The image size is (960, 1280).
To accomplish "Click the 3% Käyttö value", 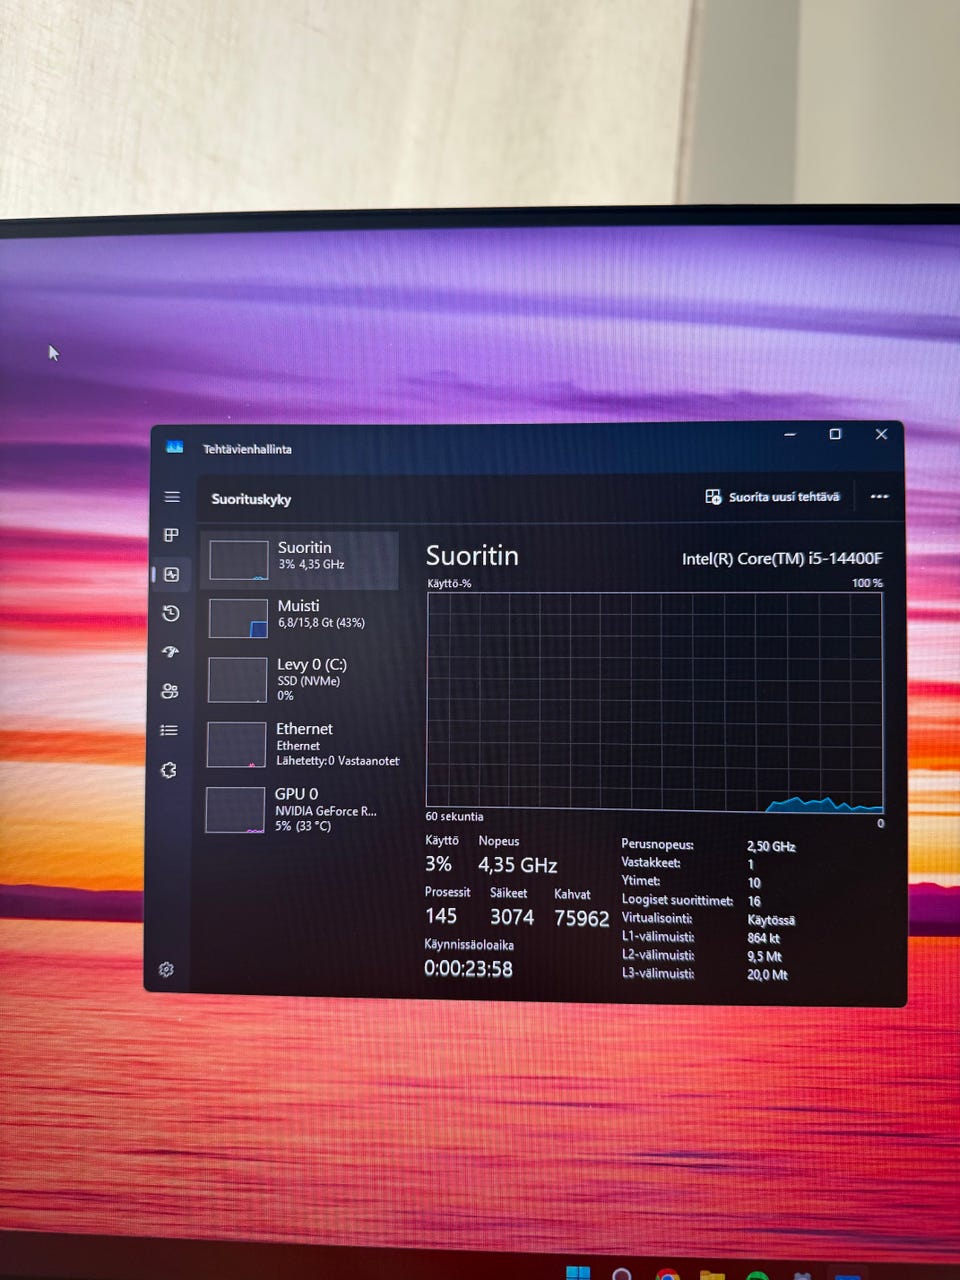I will pyautogui.click(x=438, y=864).
